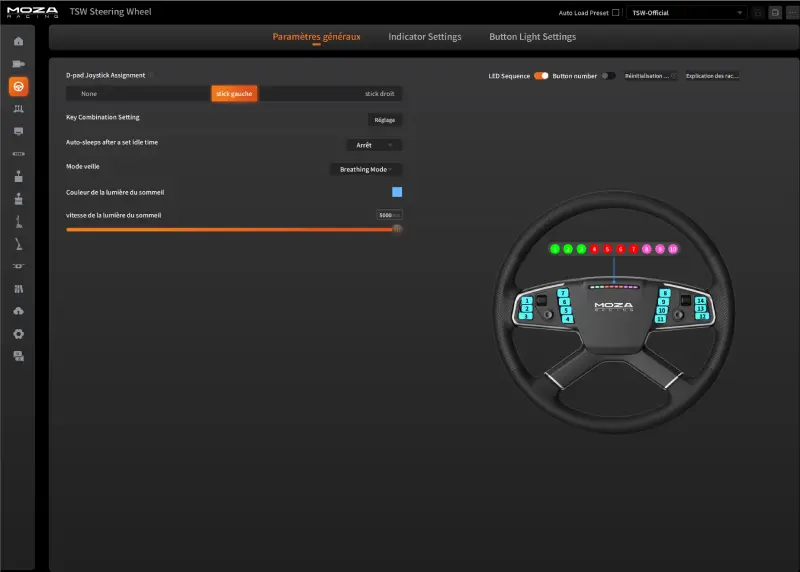Select red LED indicator 5 on wheel
This screenshot has width=800, height=572.
pos(607,249)
